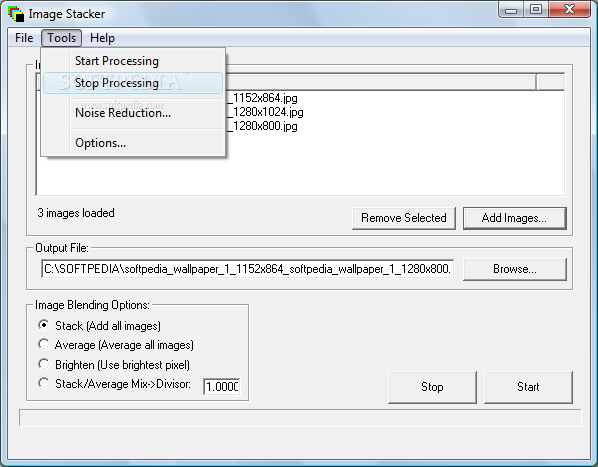Click the large Stop button
598x467 pixels.
point(432,387)
